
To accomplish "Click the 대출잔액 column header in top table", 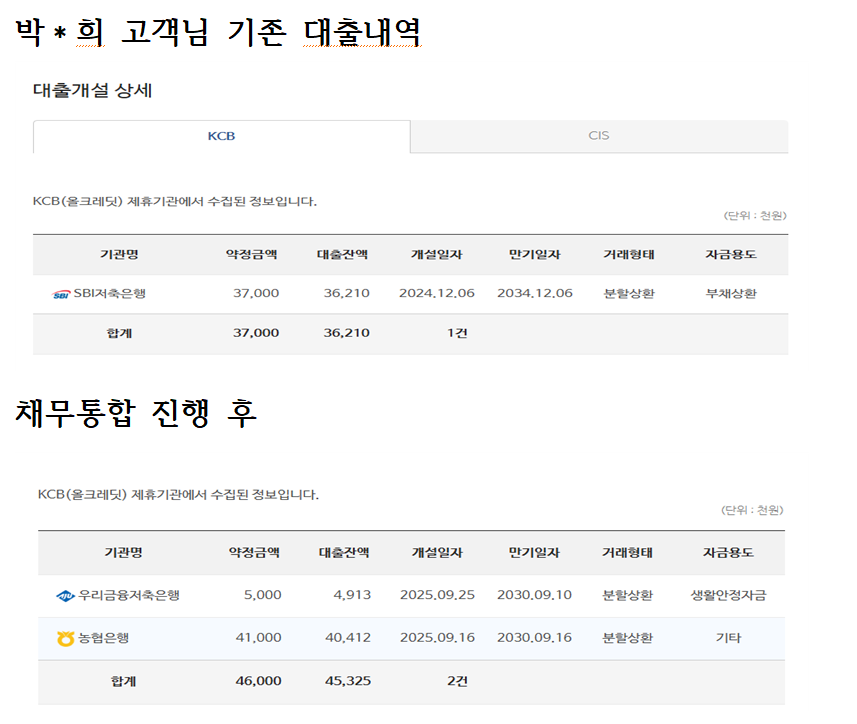I will 342,255.
